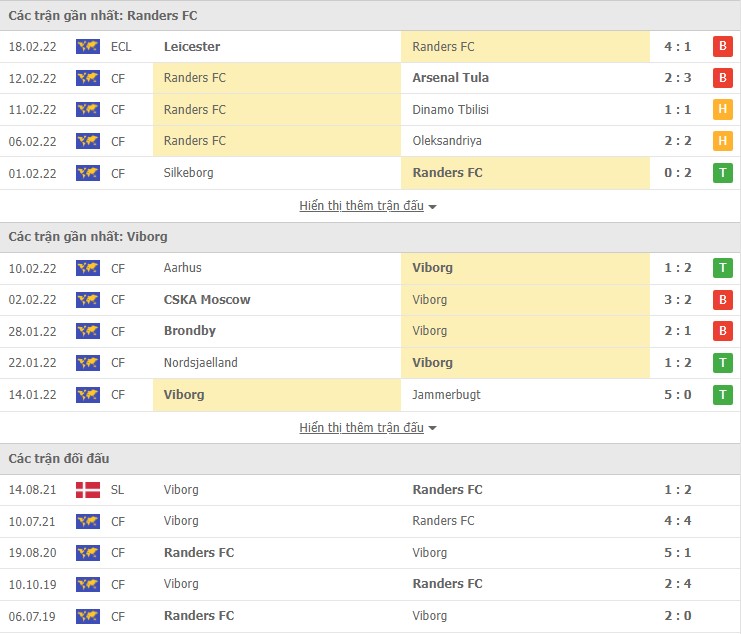Click the red B result badge for Leicester match
This screenshot has height=634, width=741.
[722, 46]
